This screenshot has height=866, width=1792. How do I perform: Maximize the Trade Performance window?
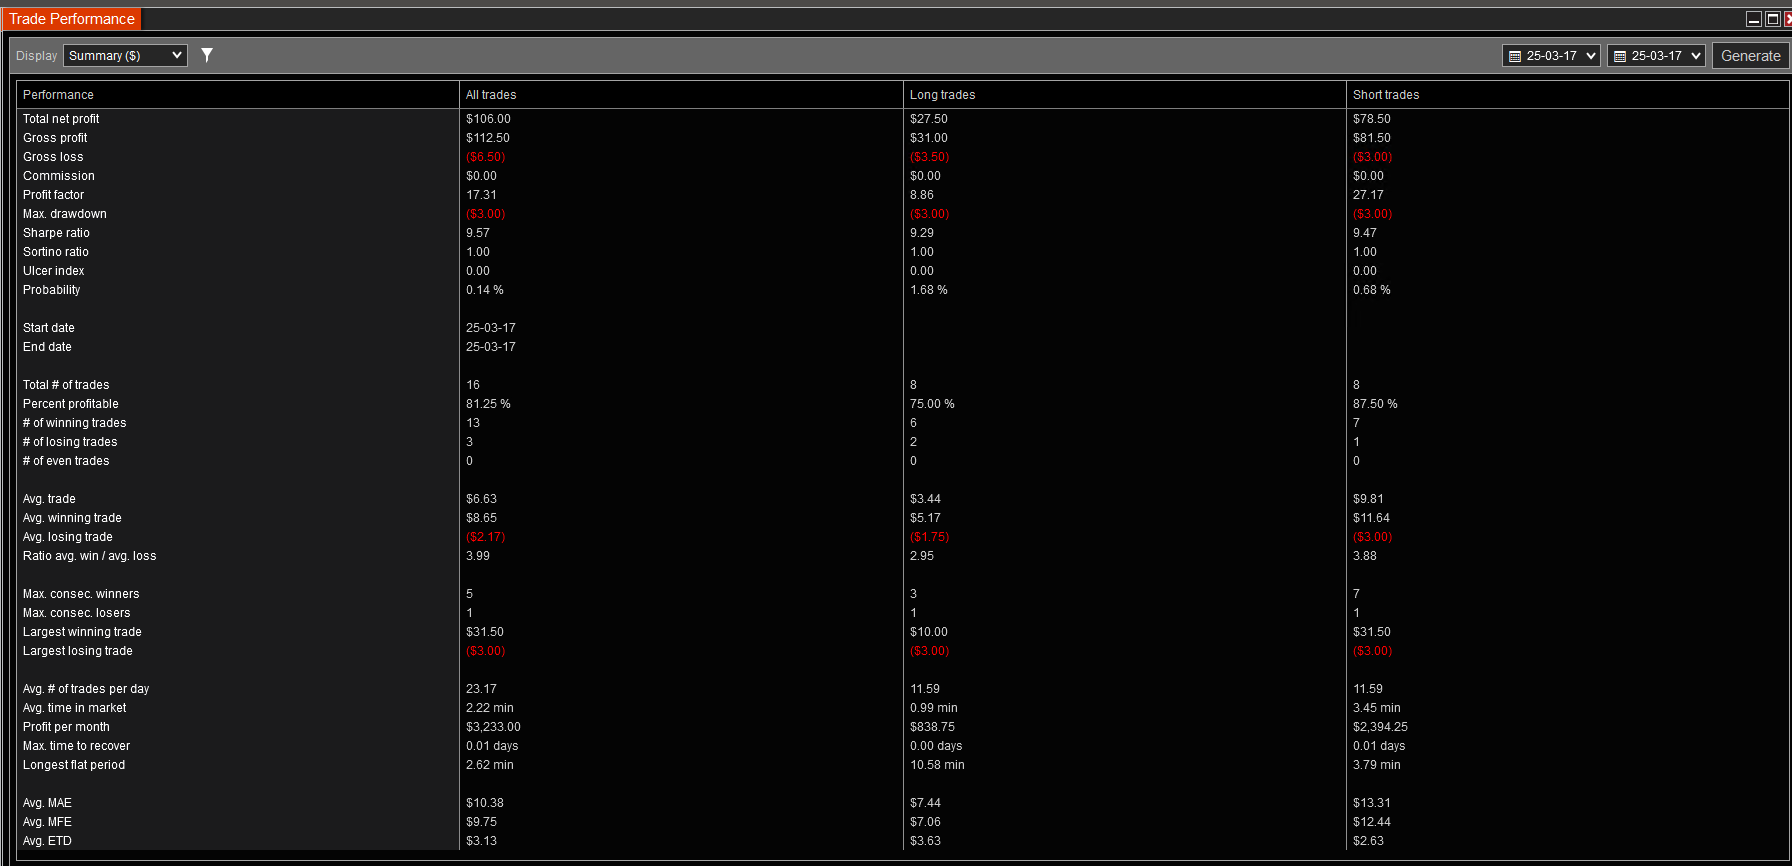pos(1772,19)
